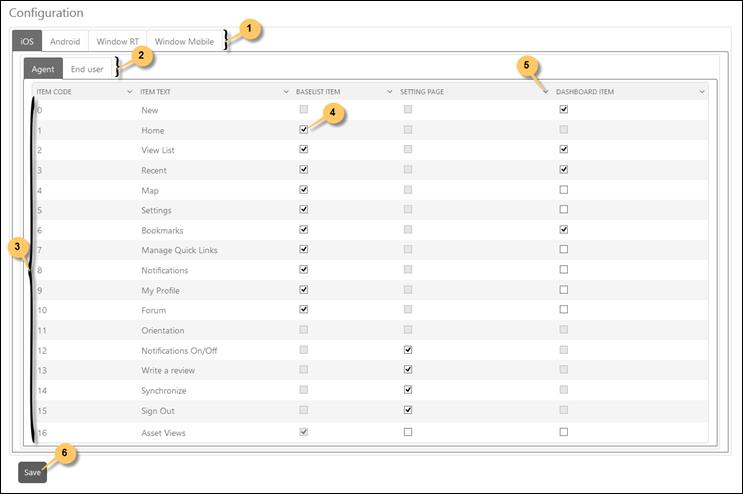Click the callout marker numbered 5

[x=529, y=66]
